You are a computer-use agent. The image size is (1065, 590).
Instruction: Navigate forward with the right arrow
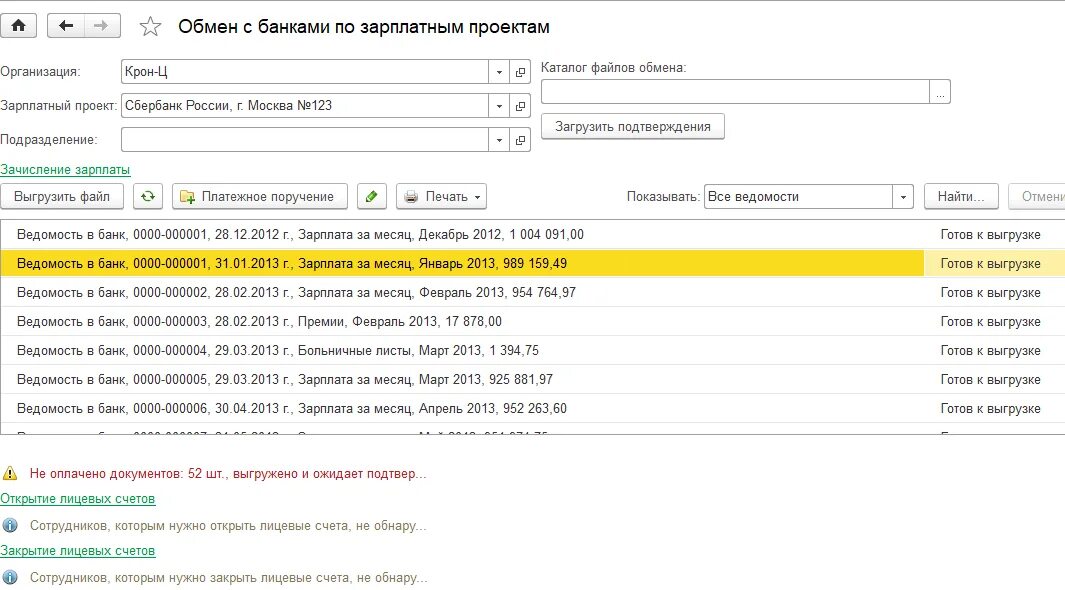click(x=102, y=26)
